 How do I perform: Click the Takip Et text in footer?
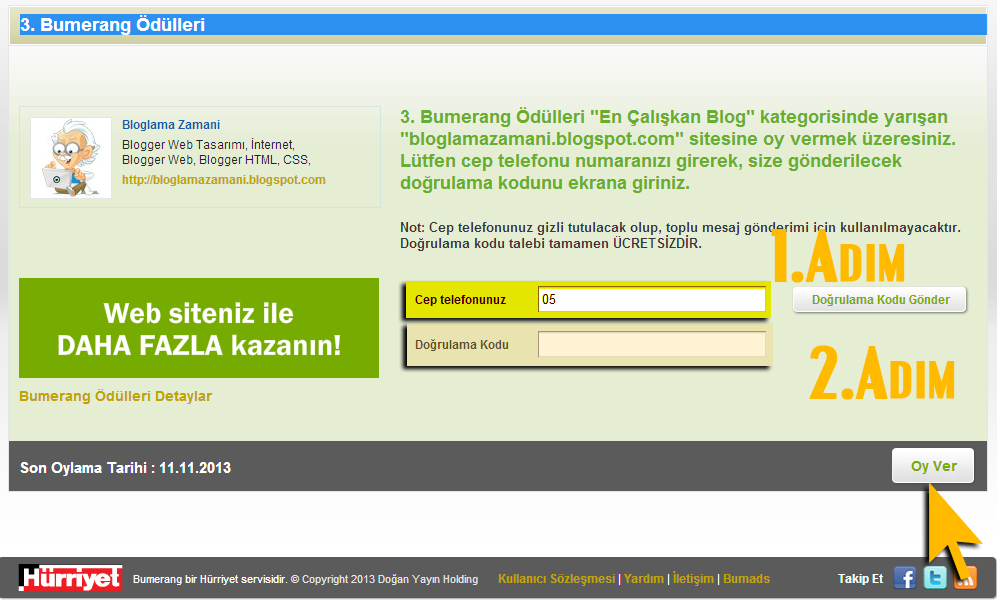point(860,579)
